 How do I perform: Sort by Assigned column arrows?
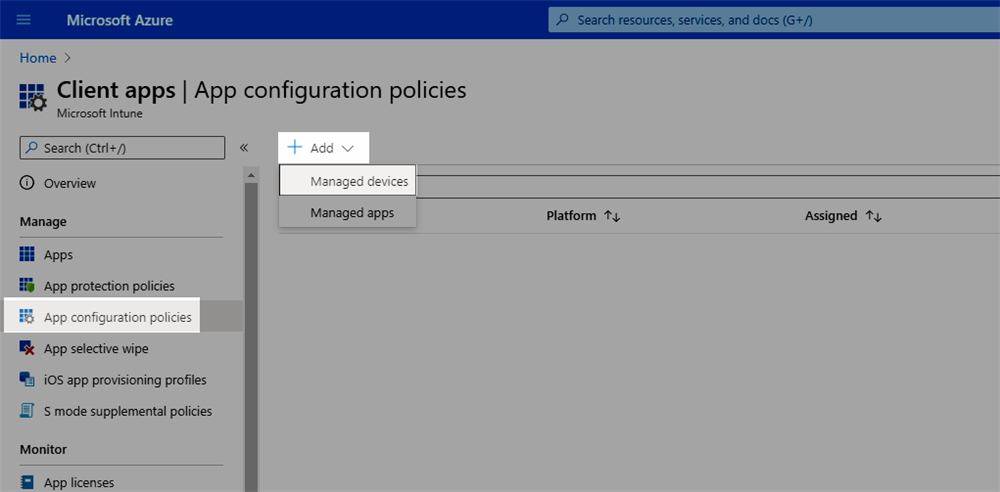(874, 216)
